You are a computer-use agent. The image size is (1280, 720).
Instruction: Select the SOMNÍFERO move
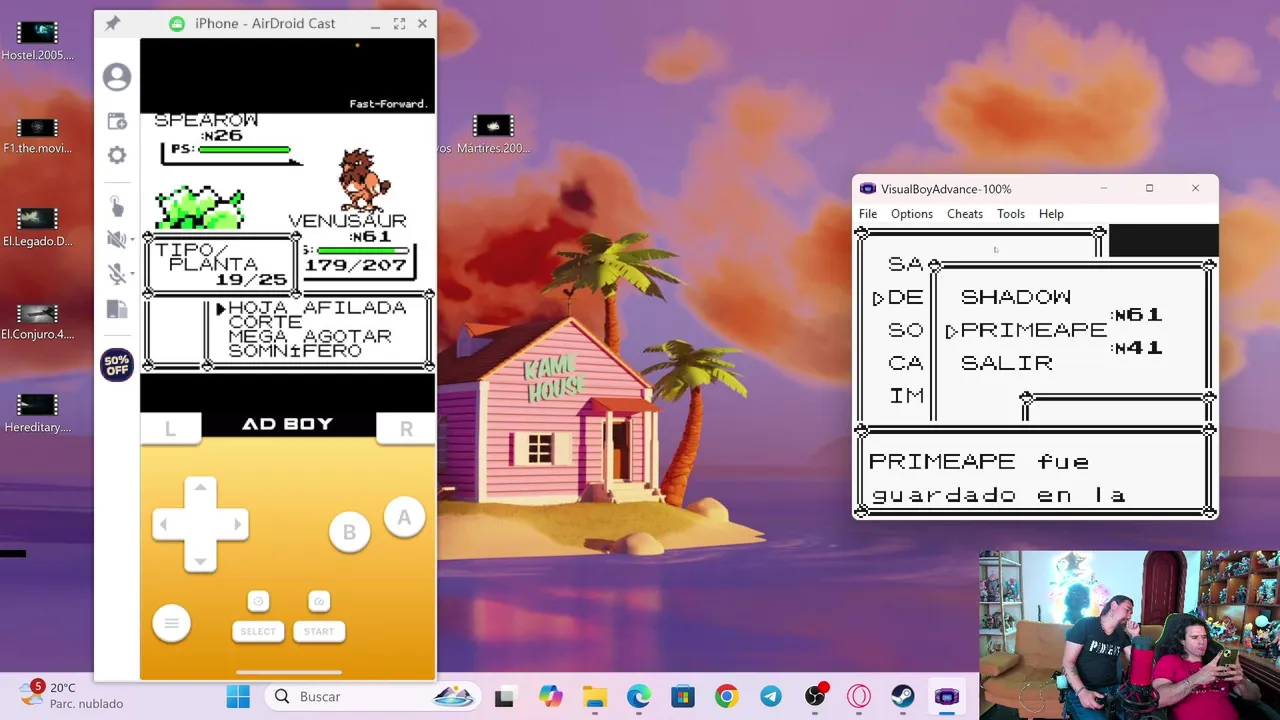[295, 351]
